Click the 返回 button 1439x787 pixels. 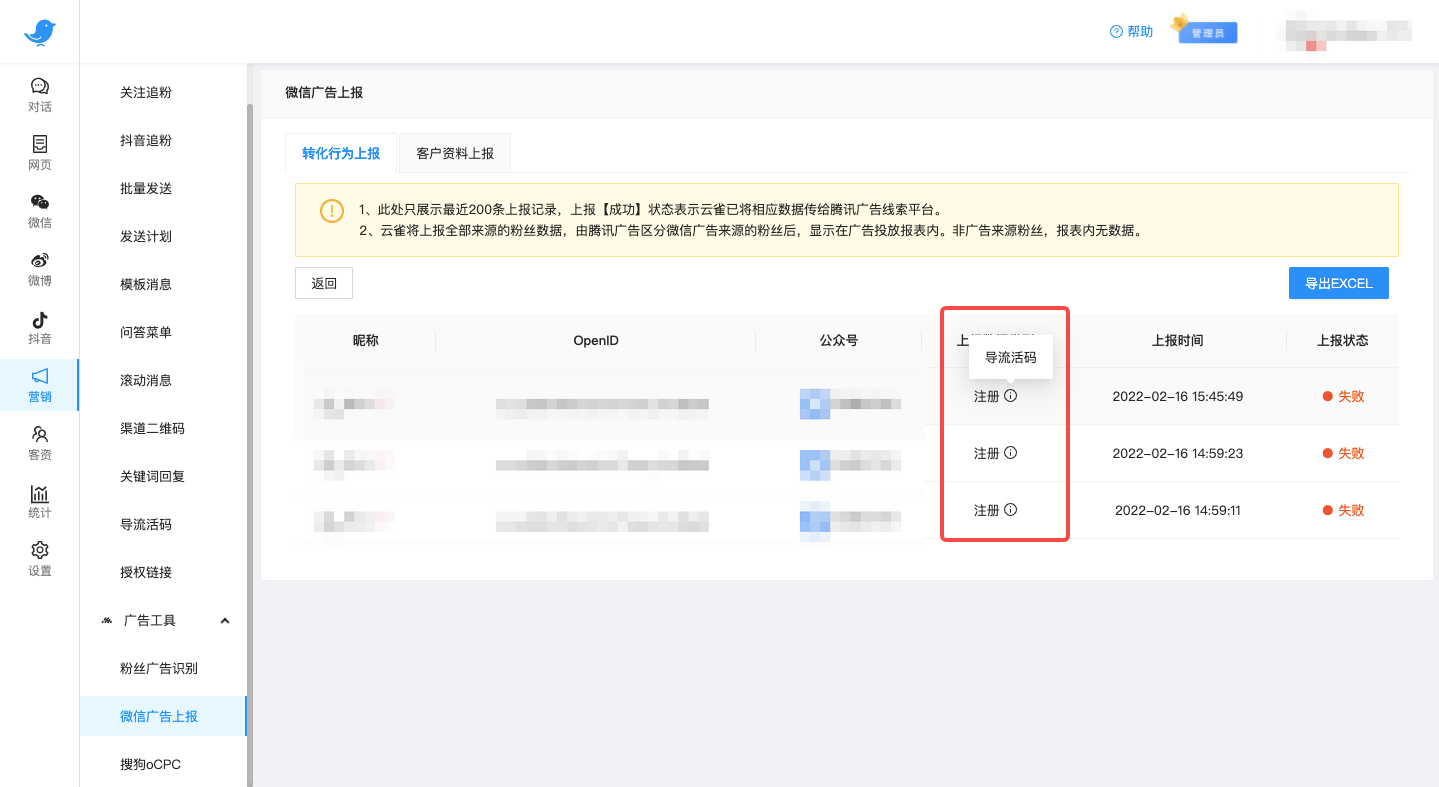(323, 283)
